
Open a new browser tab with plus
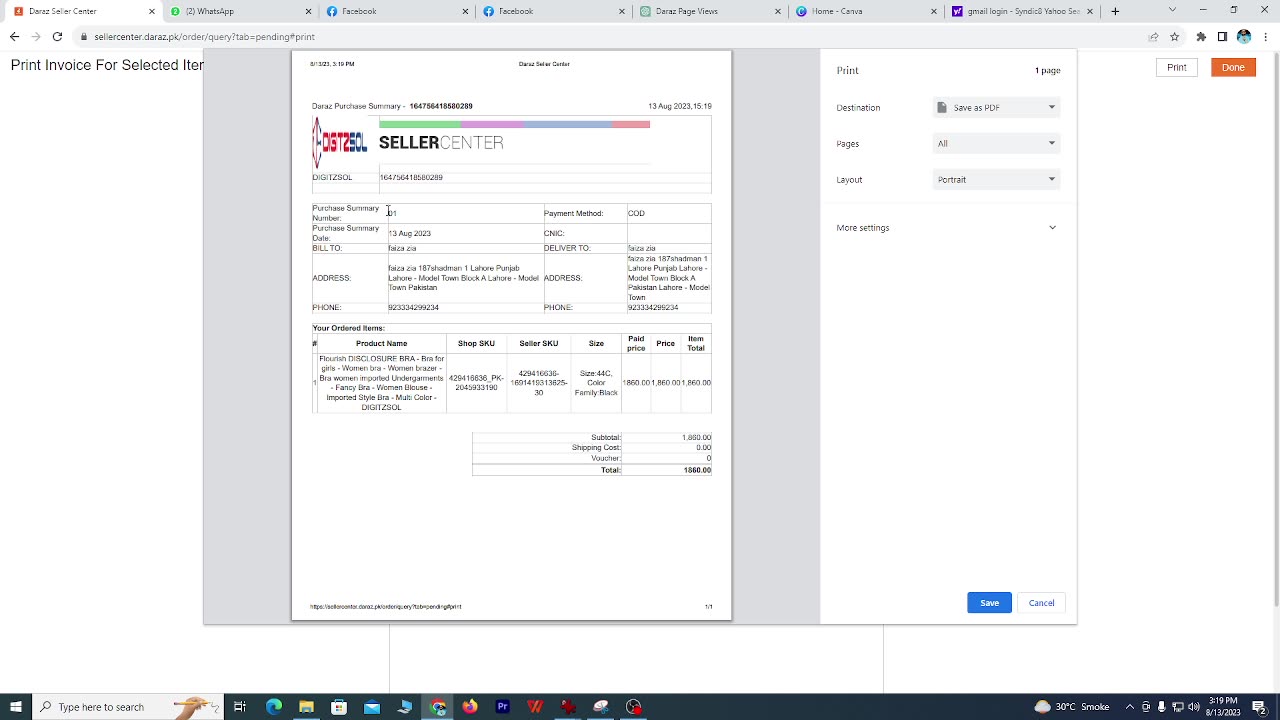(1115, 11)
